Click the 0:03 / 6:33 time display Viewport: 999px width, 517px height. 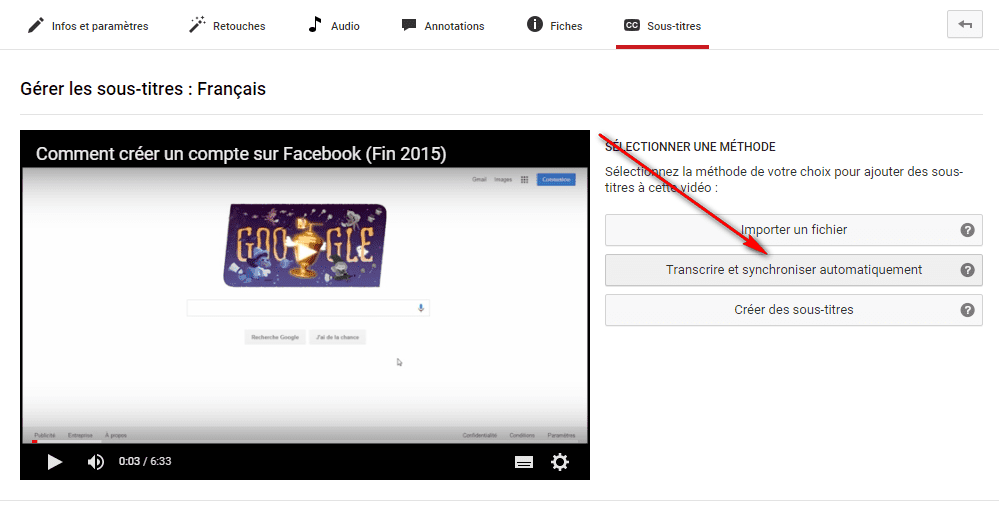(145, 462)
